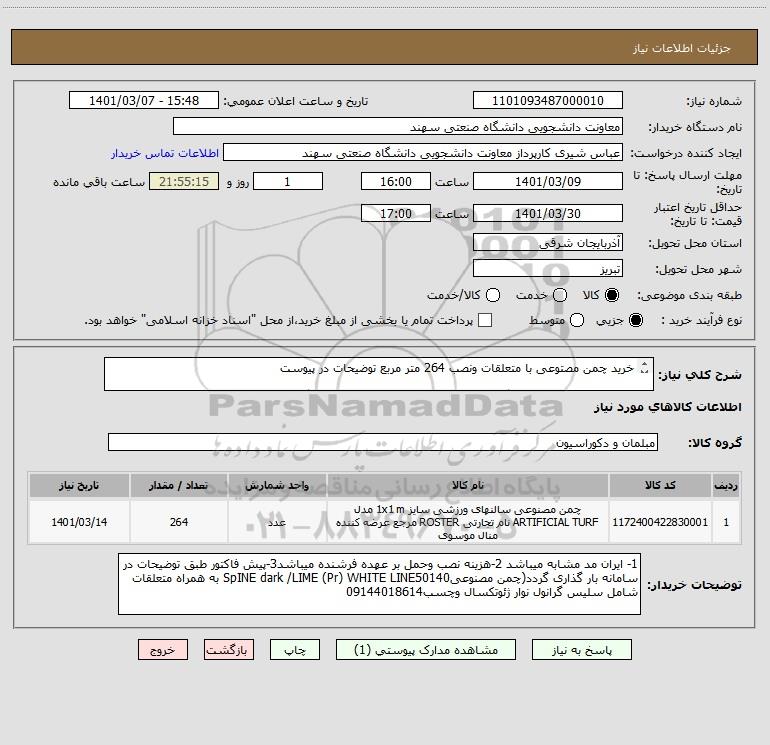Click the buyer organization name field
Viewport: 770px width, 745px height.
(x=398, y=127)
